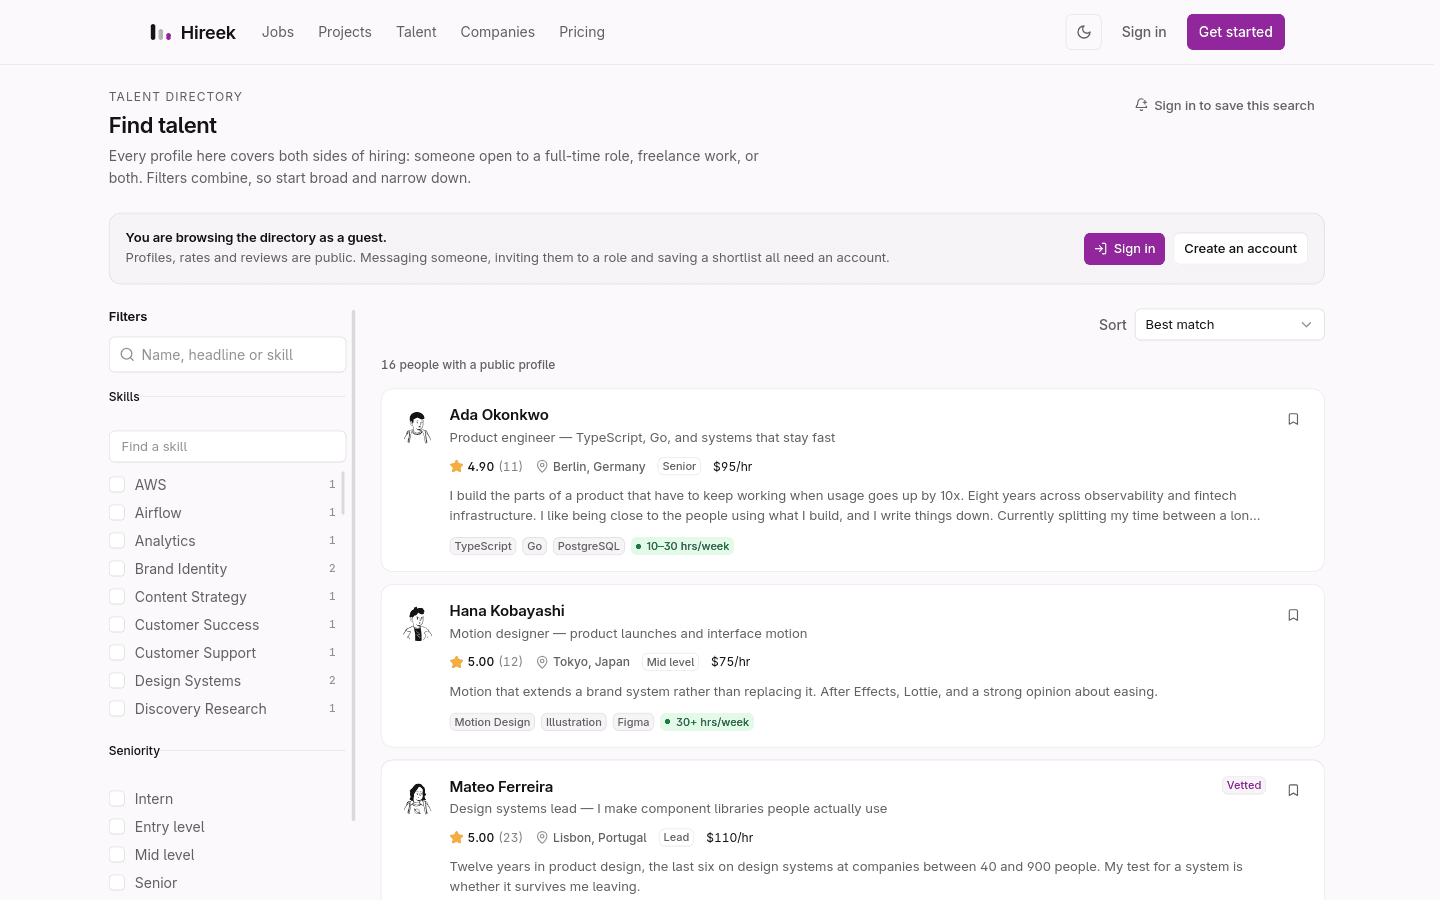
Task: Click the Name, headline or skill search field
Action: (x=228, y=355)
